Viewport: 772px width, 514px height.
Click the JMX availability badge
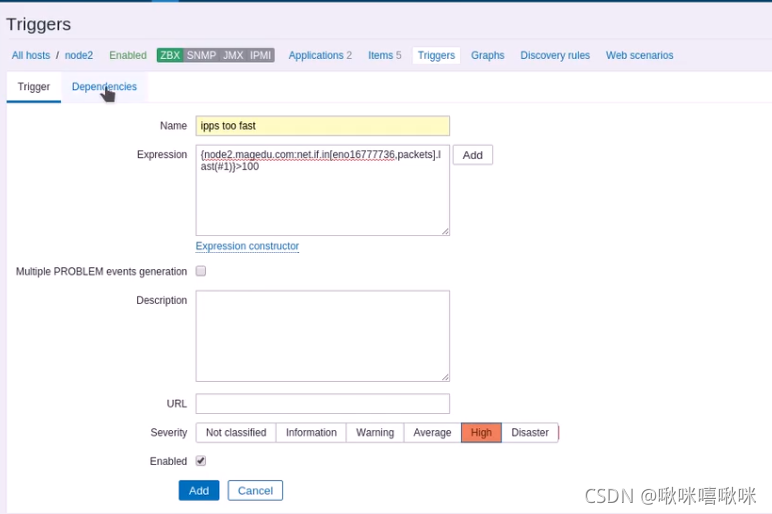(x=233, y=55)
